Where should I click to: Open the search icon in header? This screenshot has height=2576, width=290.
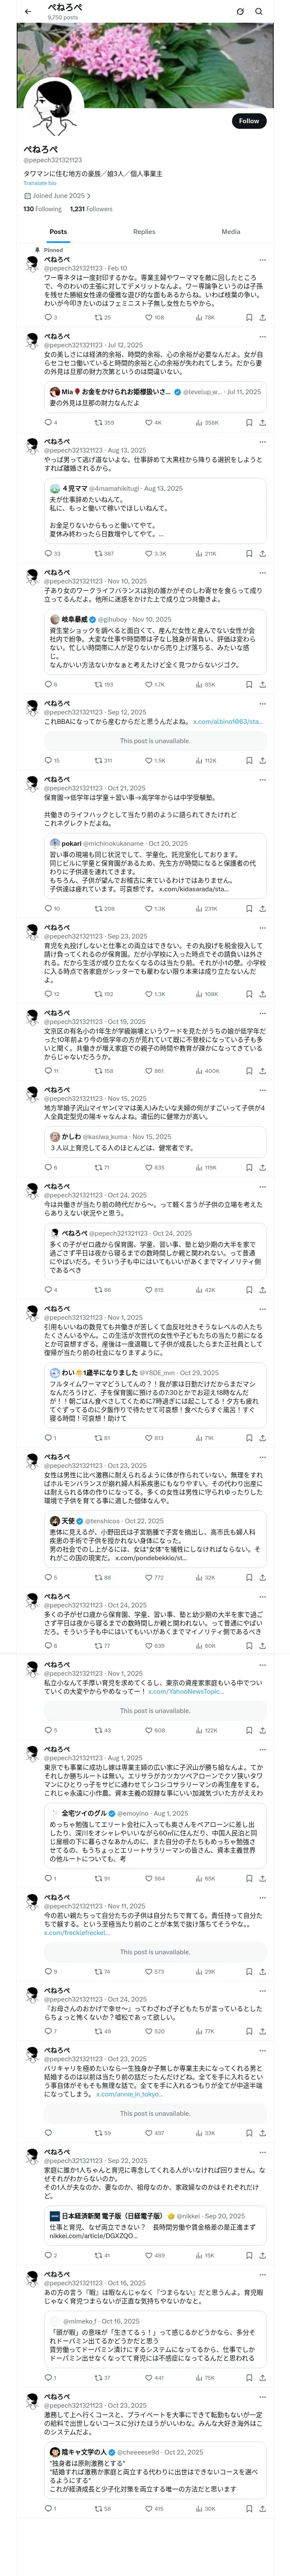pyautogui.click(x=259, y=11)
